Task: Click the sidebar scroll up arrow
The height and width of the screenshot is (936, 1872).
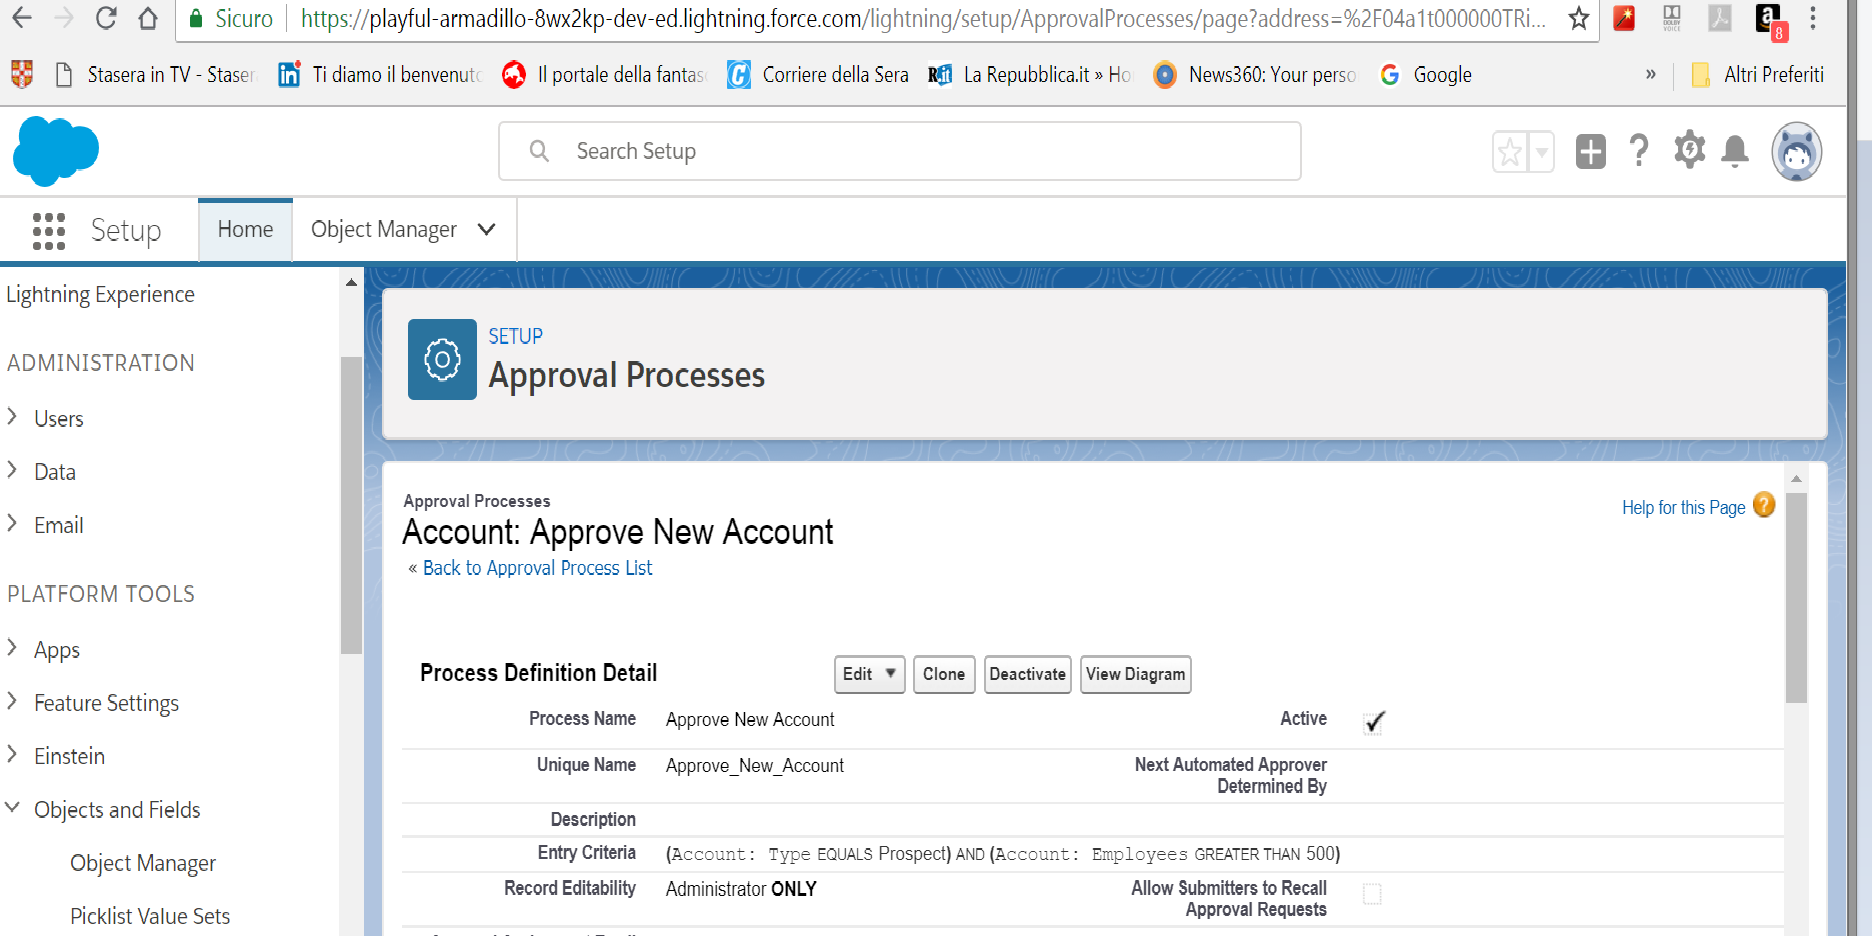Action: pyautogui.click(x=351, y=283)
